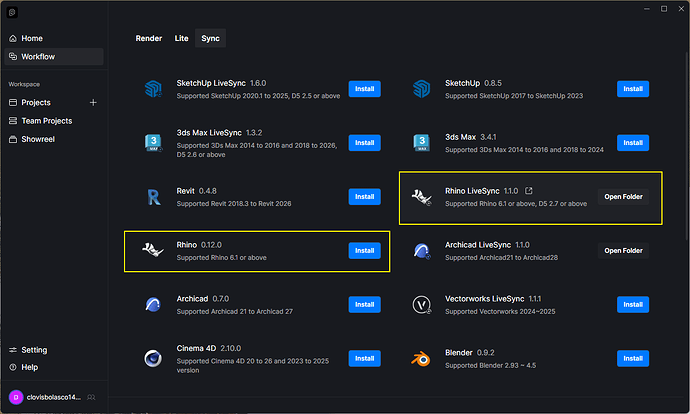This screenshot has height=414, width=690.
Task: Click the Rhino LiveSync rhino icon
Action: 422,197
